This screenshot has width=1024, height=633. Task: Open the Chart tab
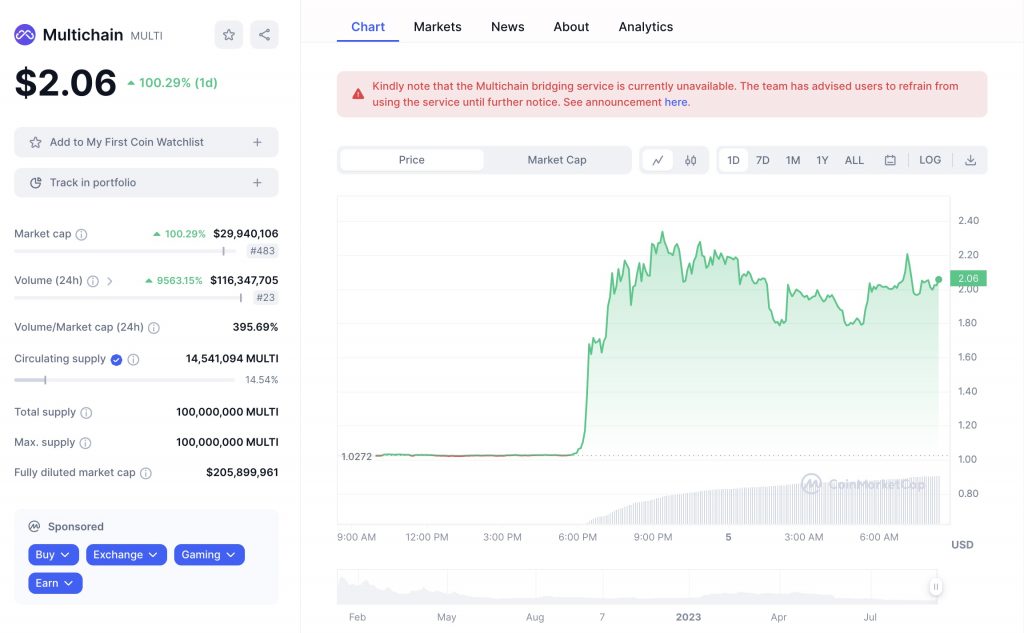click(x=368, y=27)
